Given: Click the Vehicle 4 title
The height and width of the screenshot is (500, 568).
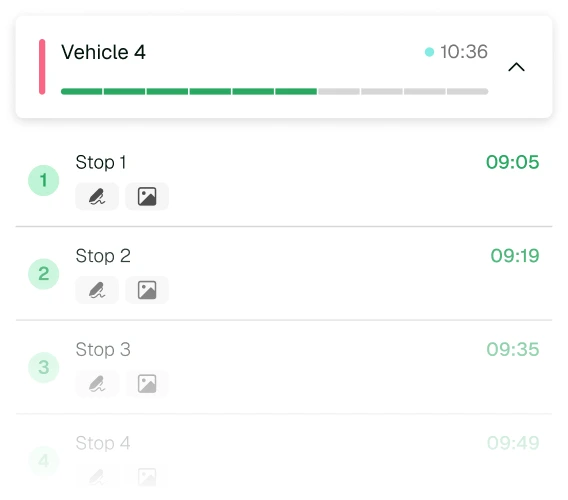Looking at the screenshot, I should 103,52.
